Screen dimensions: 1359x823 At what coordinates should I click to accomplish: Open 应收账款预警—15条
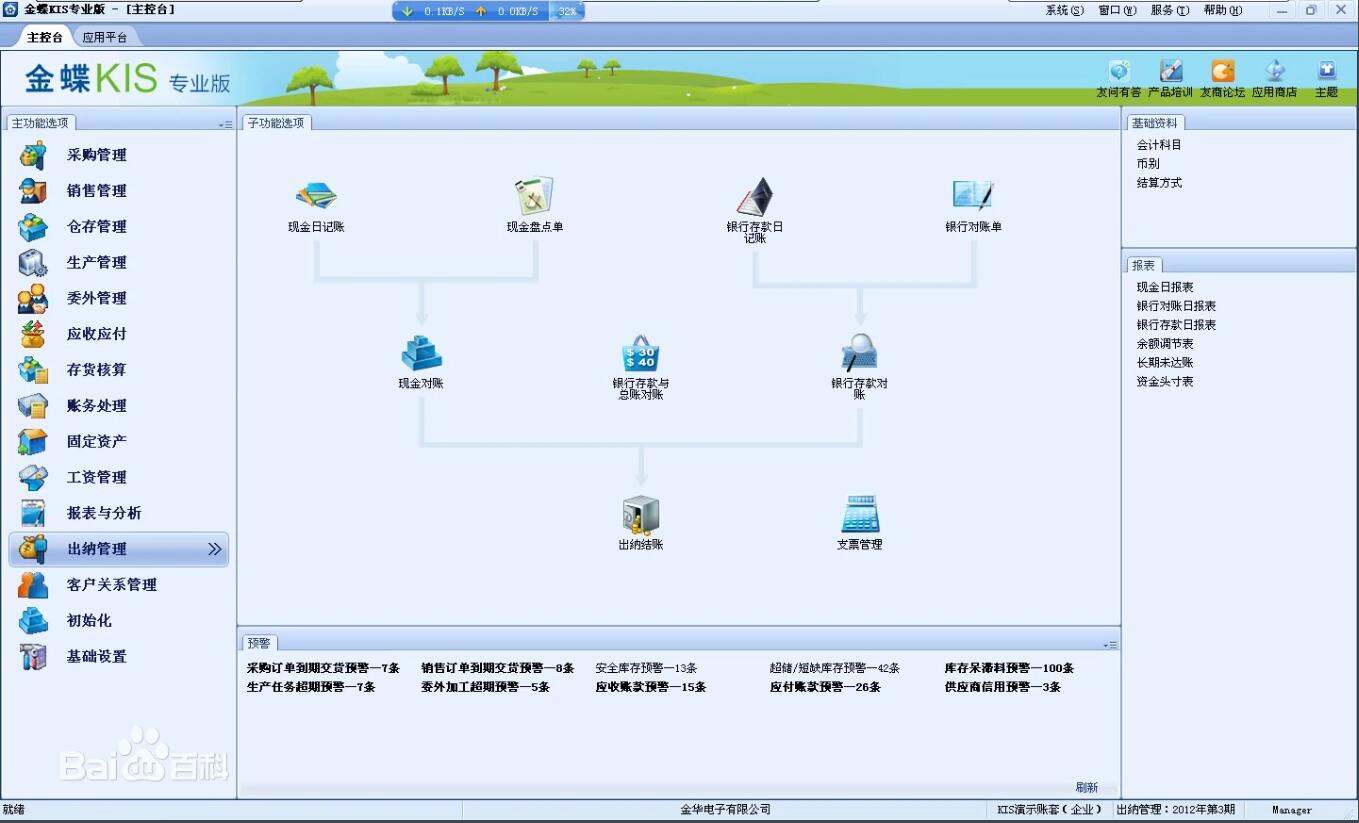(x=651, y=687)
